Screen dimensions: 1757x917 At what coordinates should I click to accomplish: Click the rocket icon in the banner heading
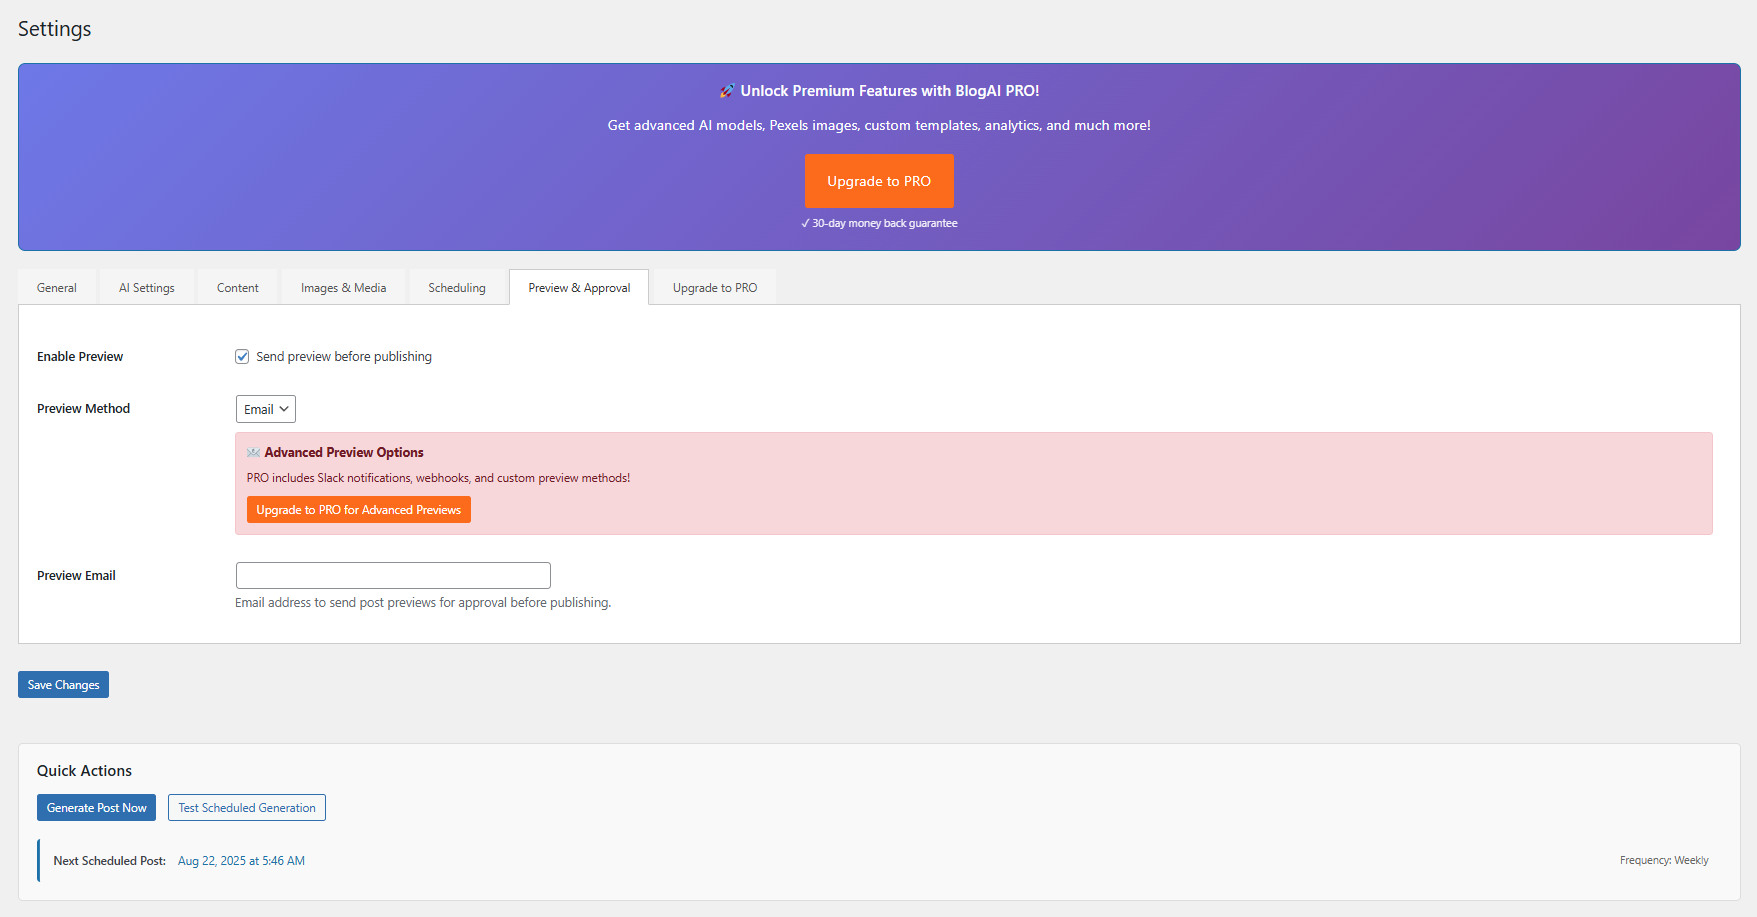pos(726,90)
